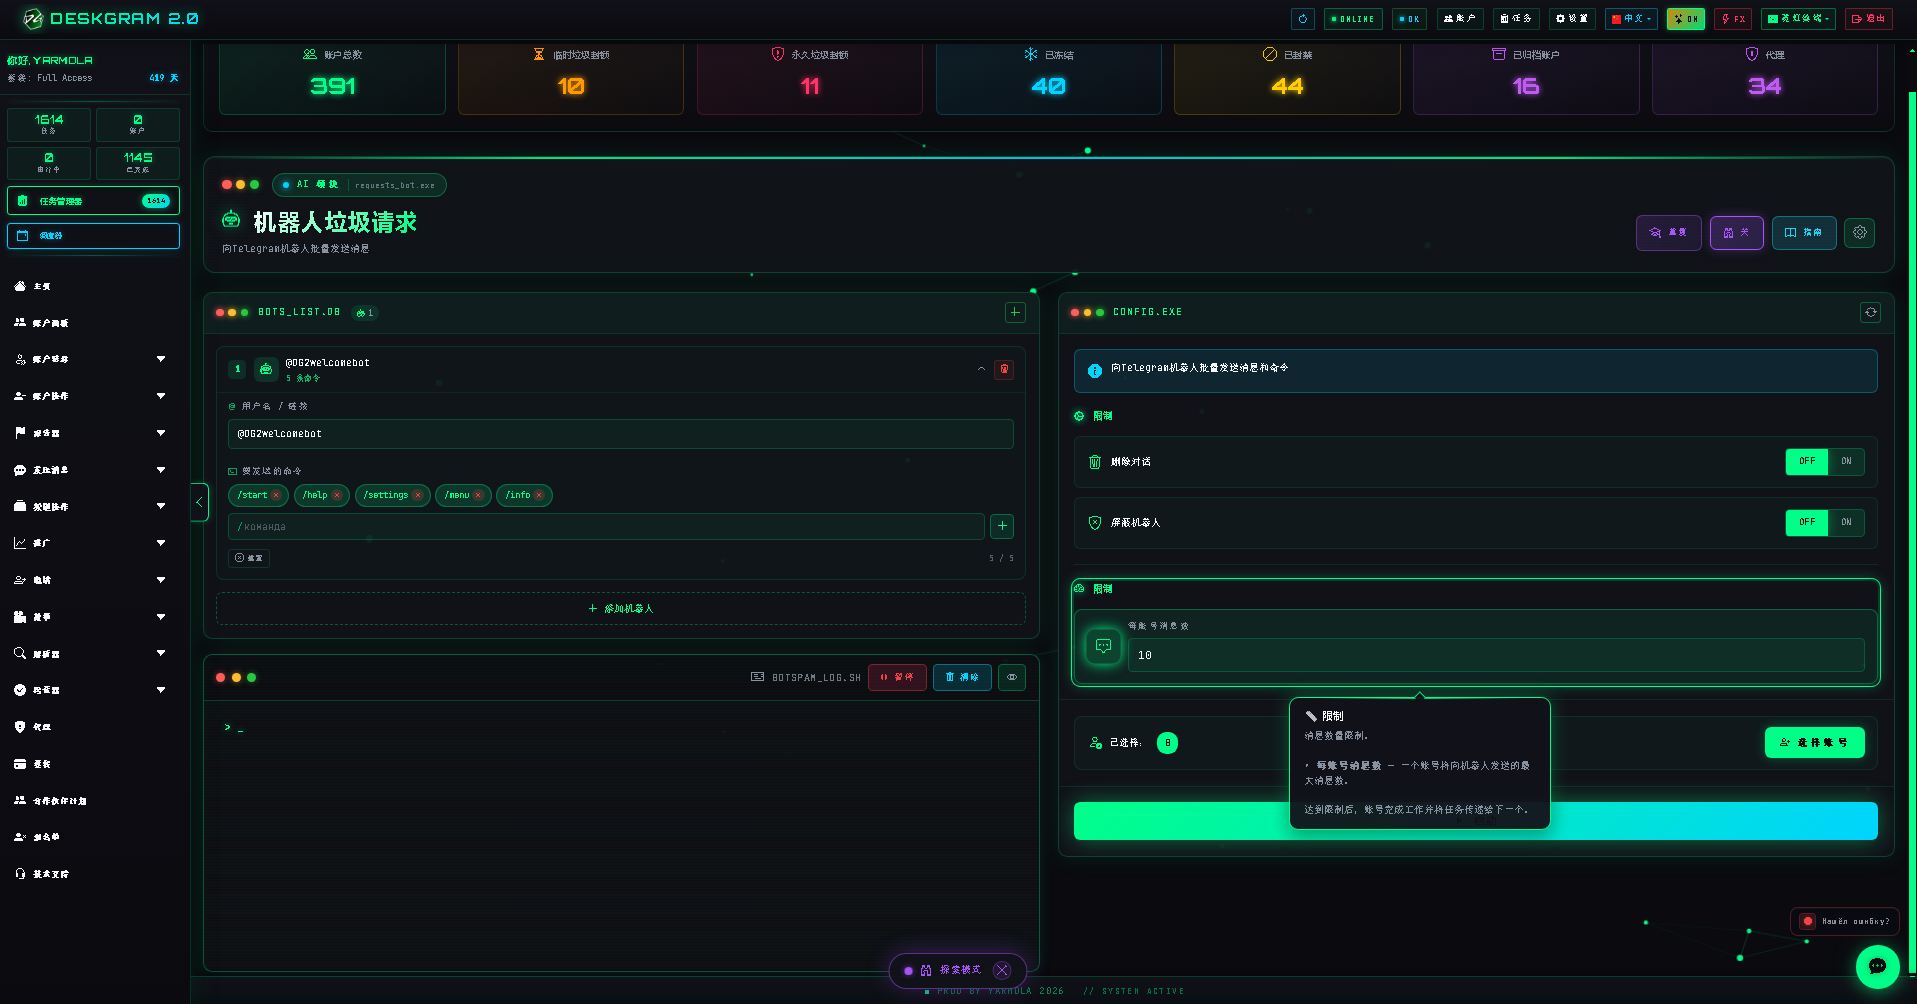Collapse the @OG2welcomebot card chevron
Screen dimensions: 1917x1004
pyautogui.click(x=981, y=369)
